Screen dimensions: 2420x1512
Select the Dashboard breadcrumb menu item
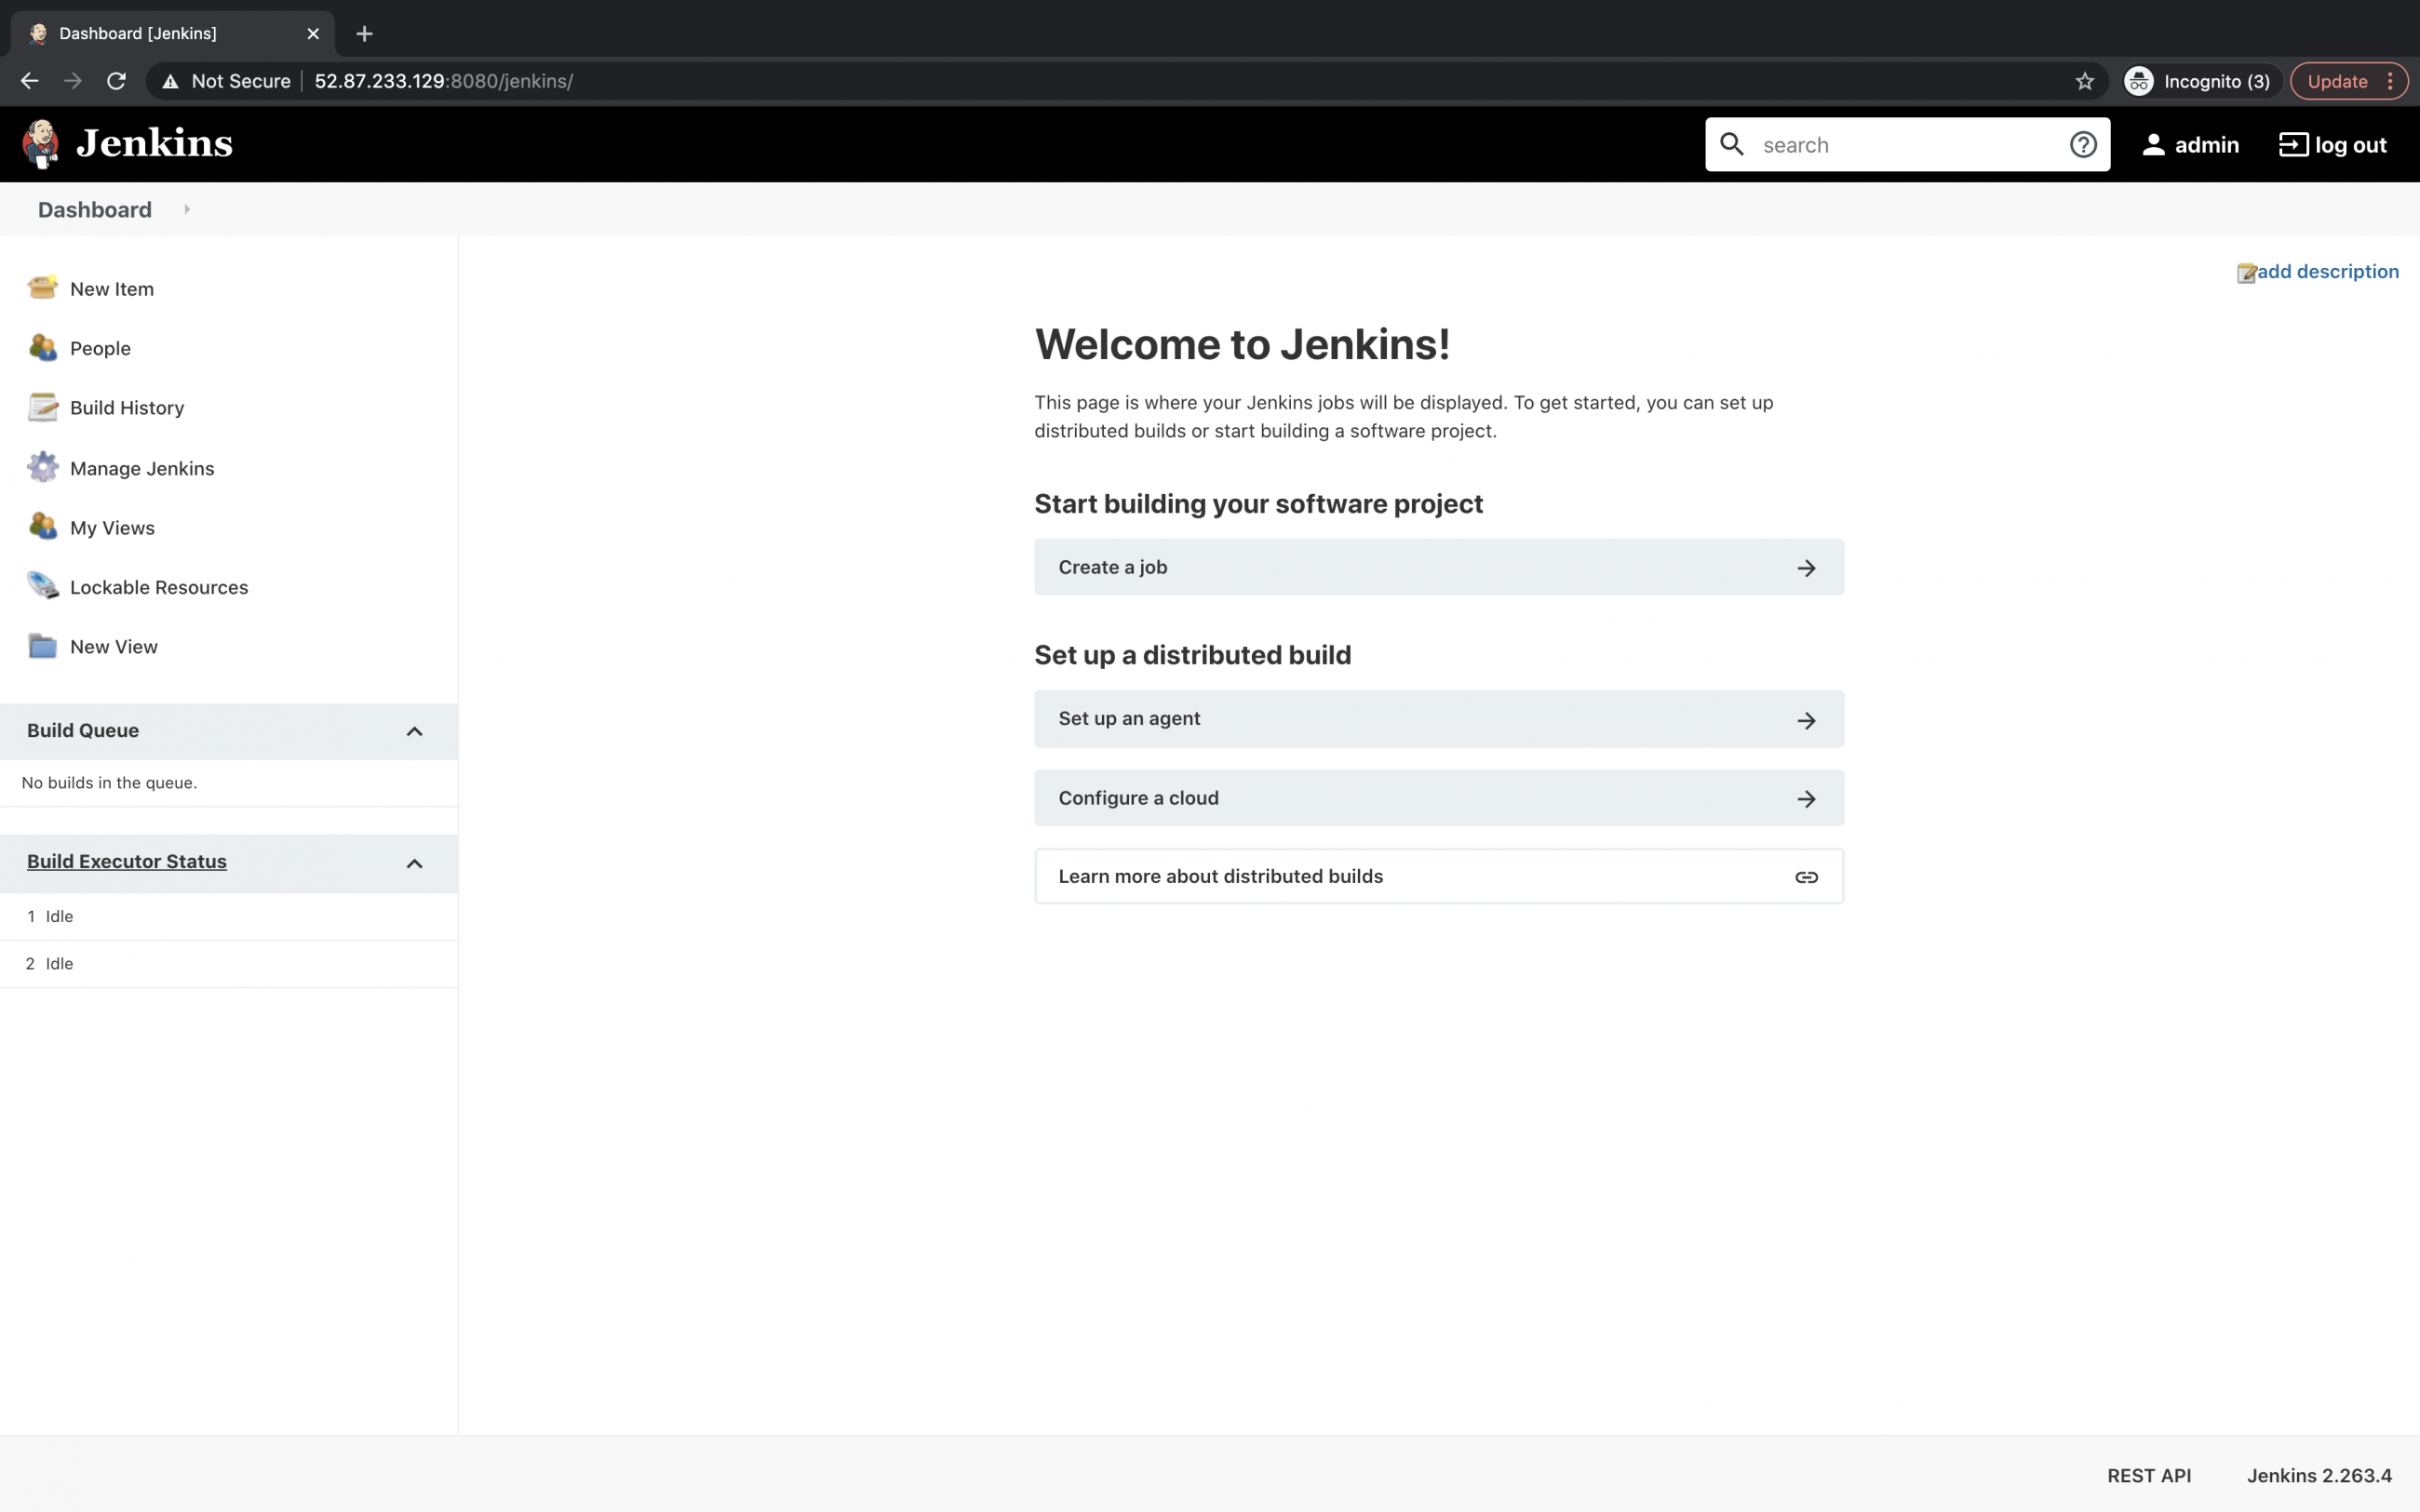(94, 210)
